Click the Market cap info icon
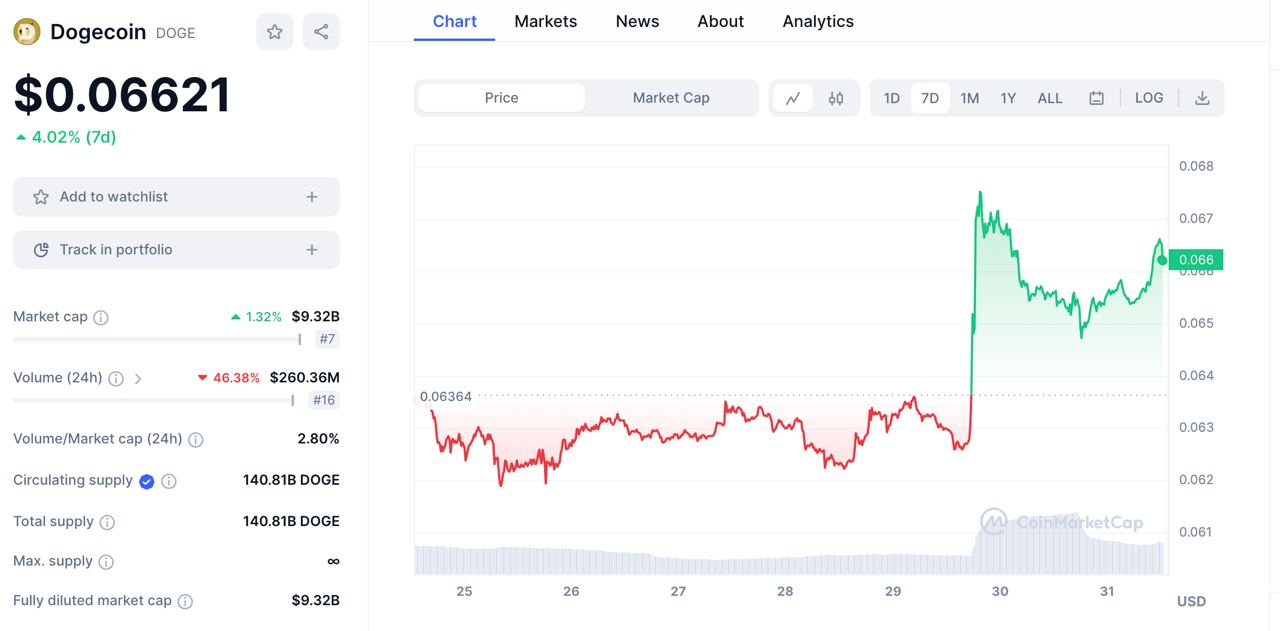 click(x=101, y=317)
